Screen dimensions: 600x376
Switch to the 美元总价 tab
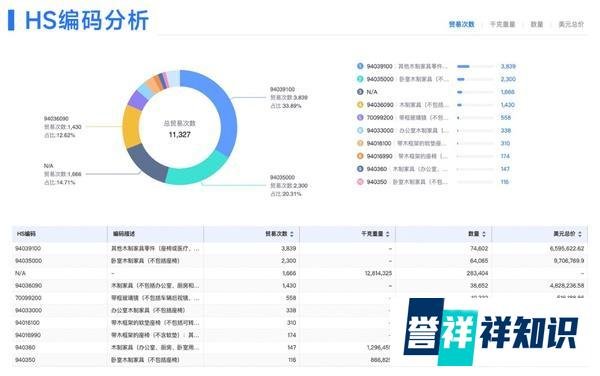click(571, 24)
